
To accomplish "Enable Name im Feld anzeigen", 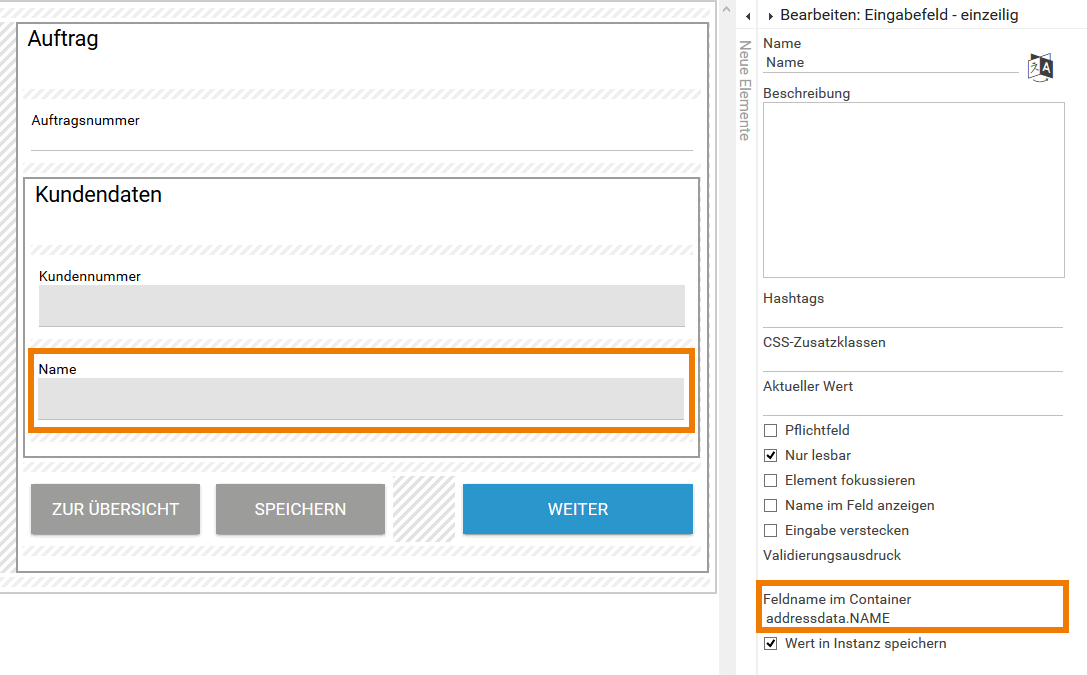I will 770,505.
